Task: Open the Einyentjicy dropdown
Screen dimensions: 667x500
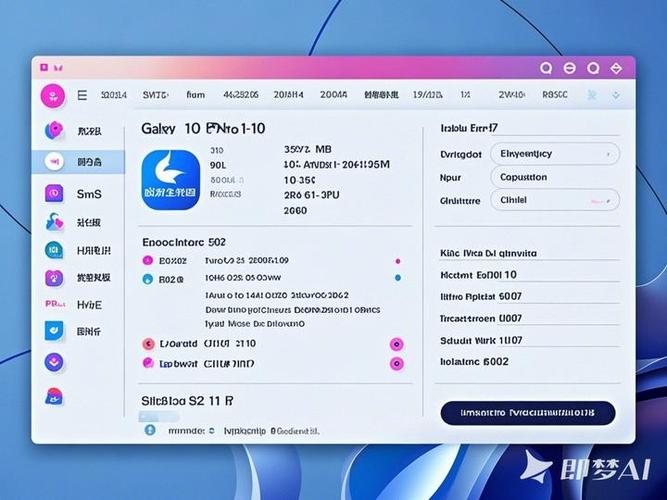Action: click(555, 154)
